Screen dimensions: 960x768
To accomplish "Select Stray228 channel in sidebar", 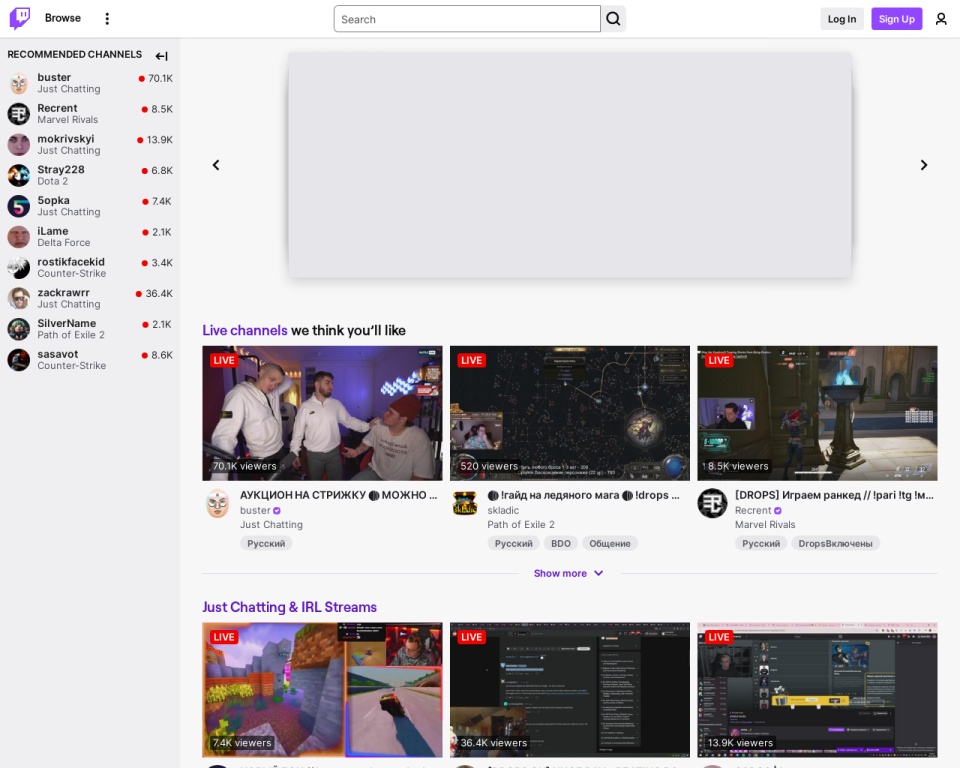I will click(x=61, y=170).
